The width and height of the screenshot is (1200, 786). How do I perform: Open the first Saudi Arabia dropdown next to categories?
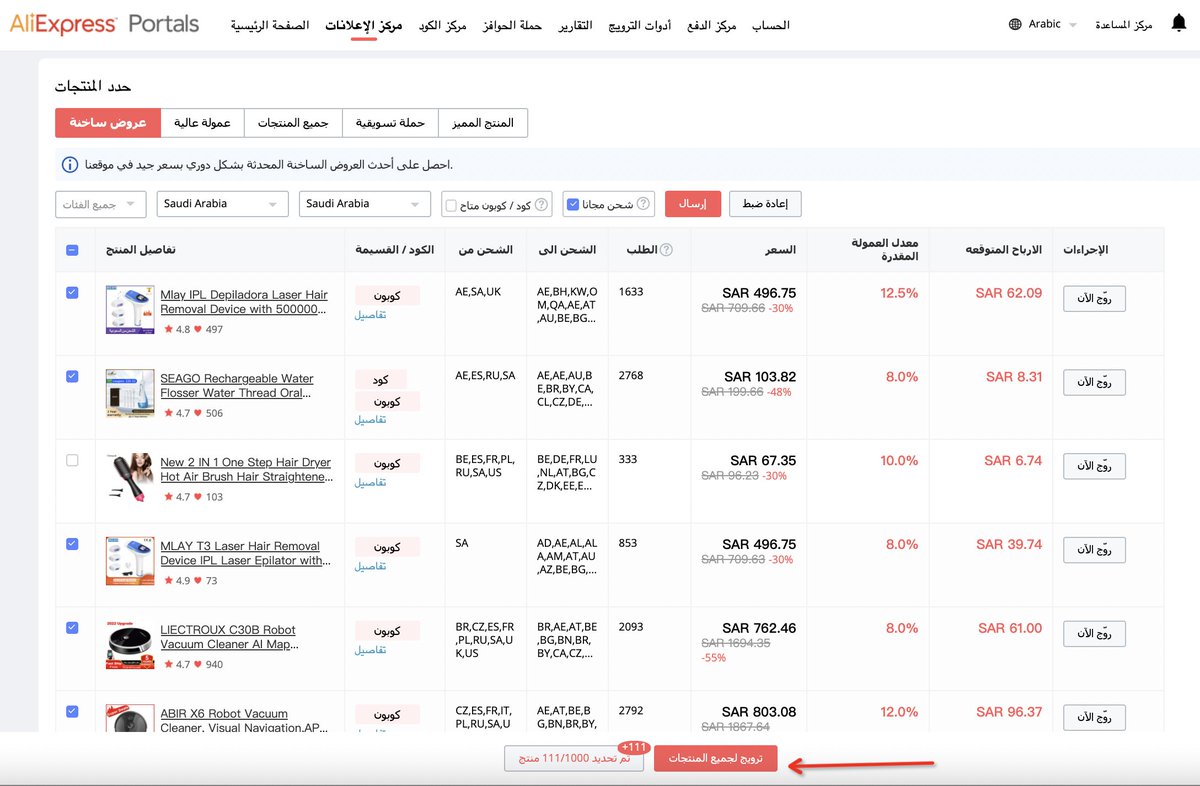point(222,204)
